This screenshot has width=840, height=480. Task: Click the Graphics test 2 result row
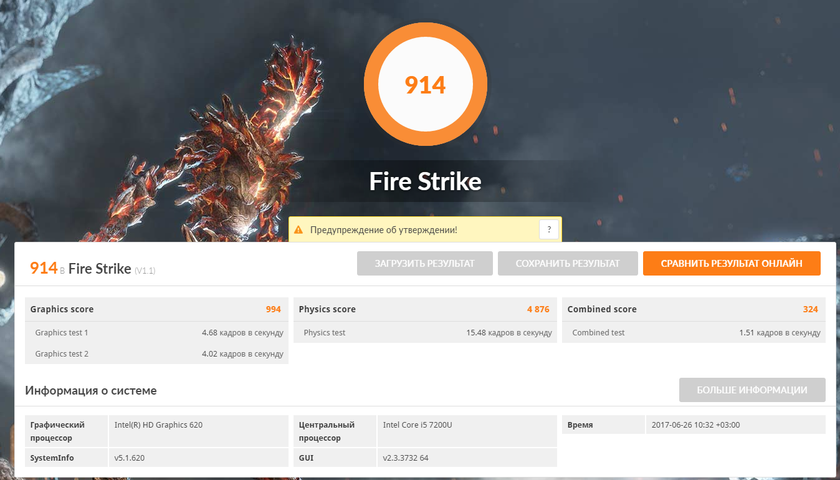[x=156, y=353]
